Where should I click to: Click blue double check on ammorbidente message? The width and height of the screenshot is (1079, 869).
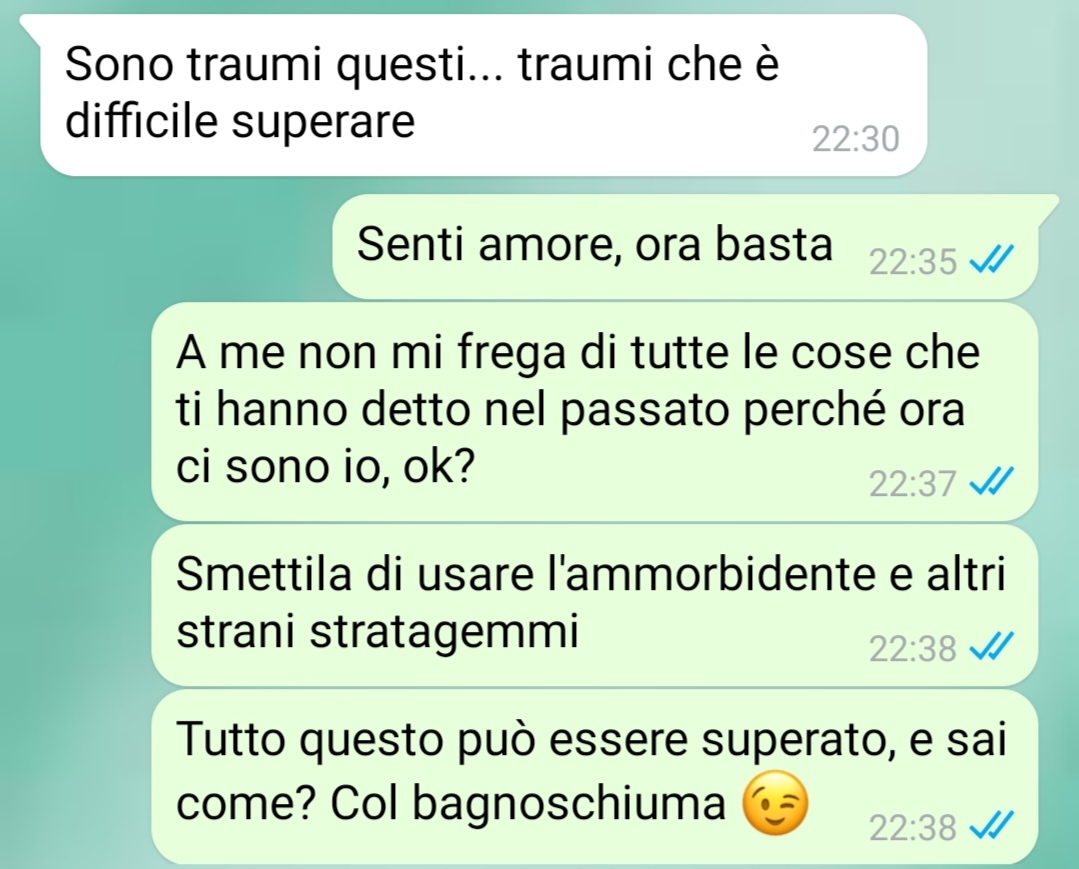[992, 647]
